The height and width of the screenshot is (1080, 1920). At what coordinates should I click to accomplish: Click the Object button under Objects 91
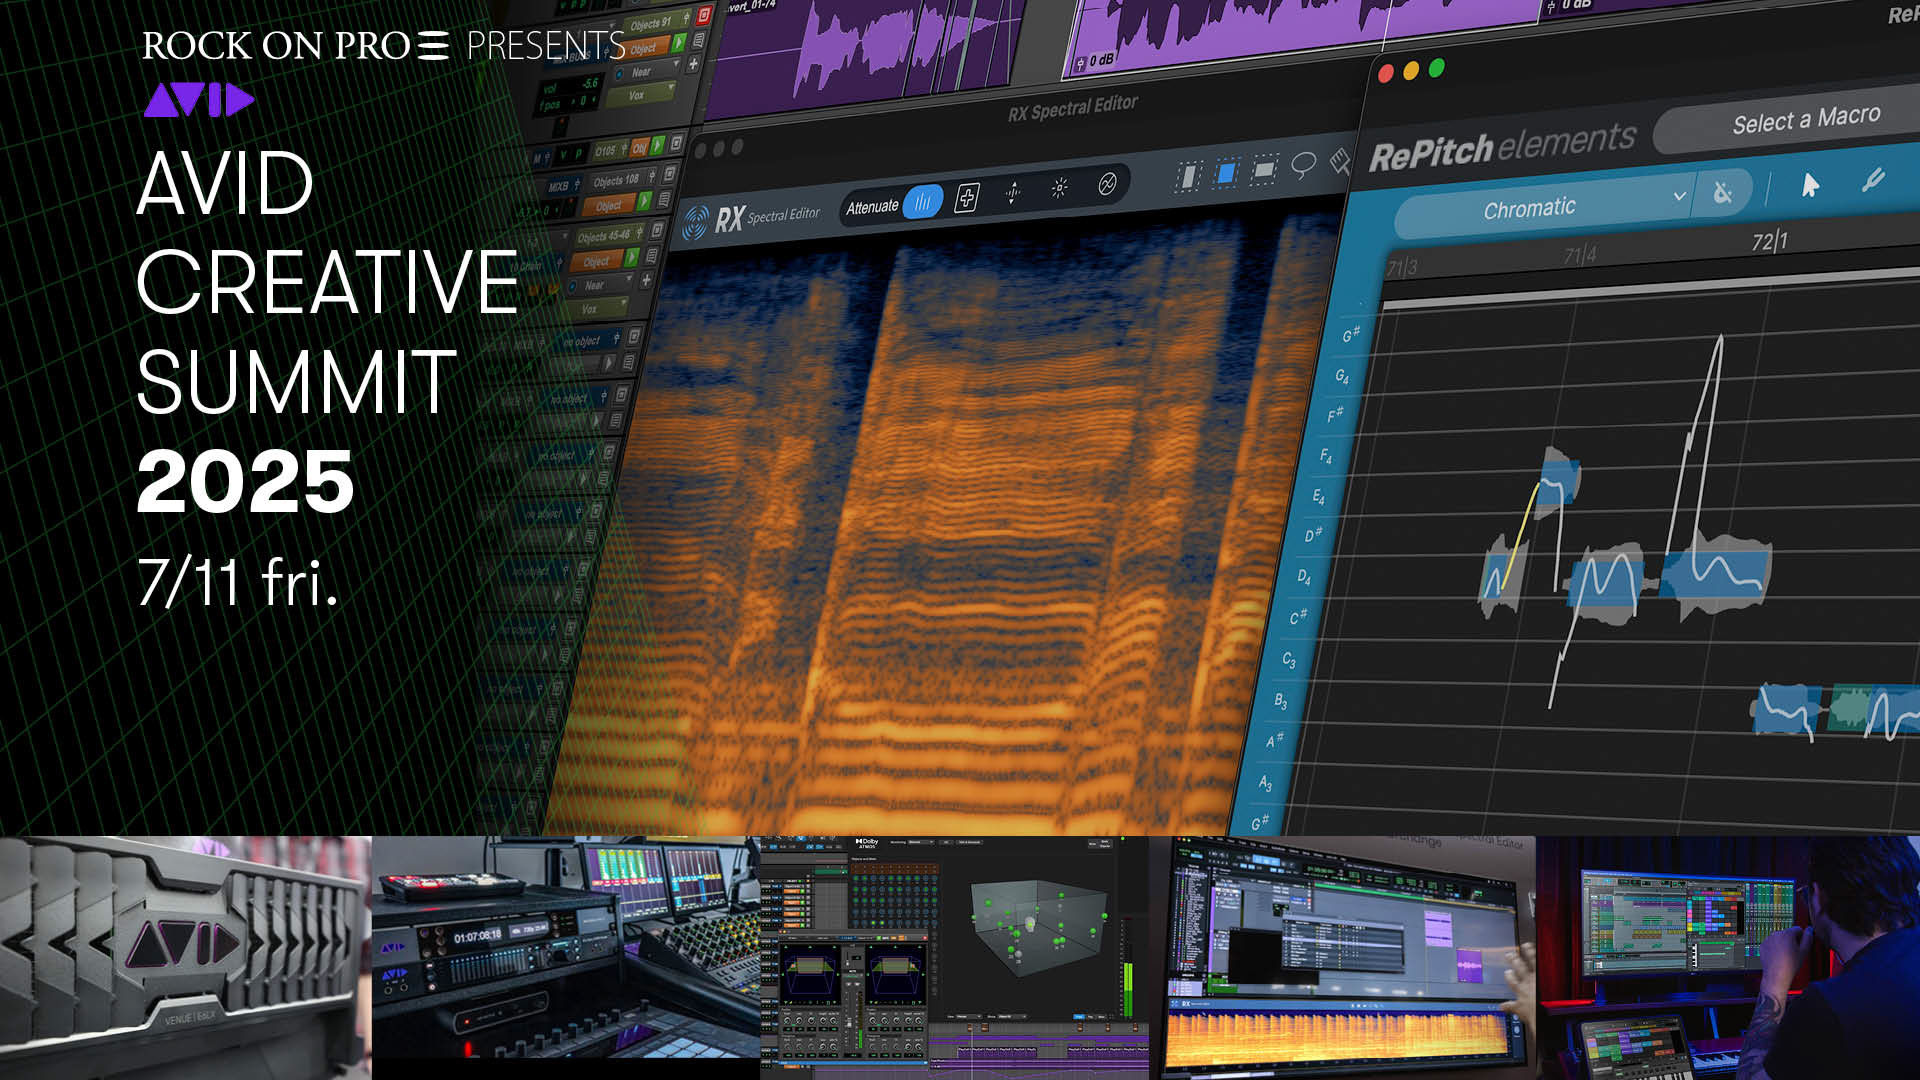646,47
